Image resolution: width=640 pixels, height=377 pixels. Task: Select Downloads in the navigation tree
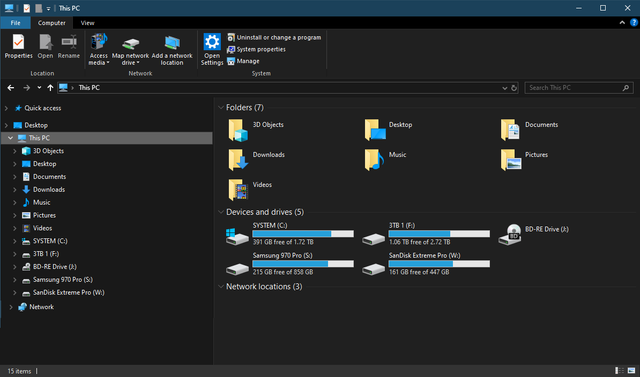pos(49,189)
